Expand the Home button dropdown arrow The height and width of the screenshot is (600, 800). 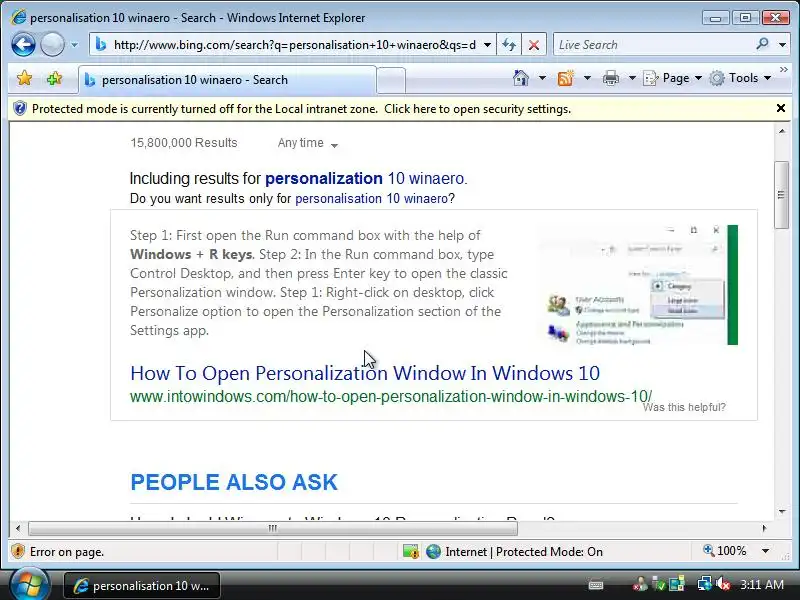(x=542, y=78)
